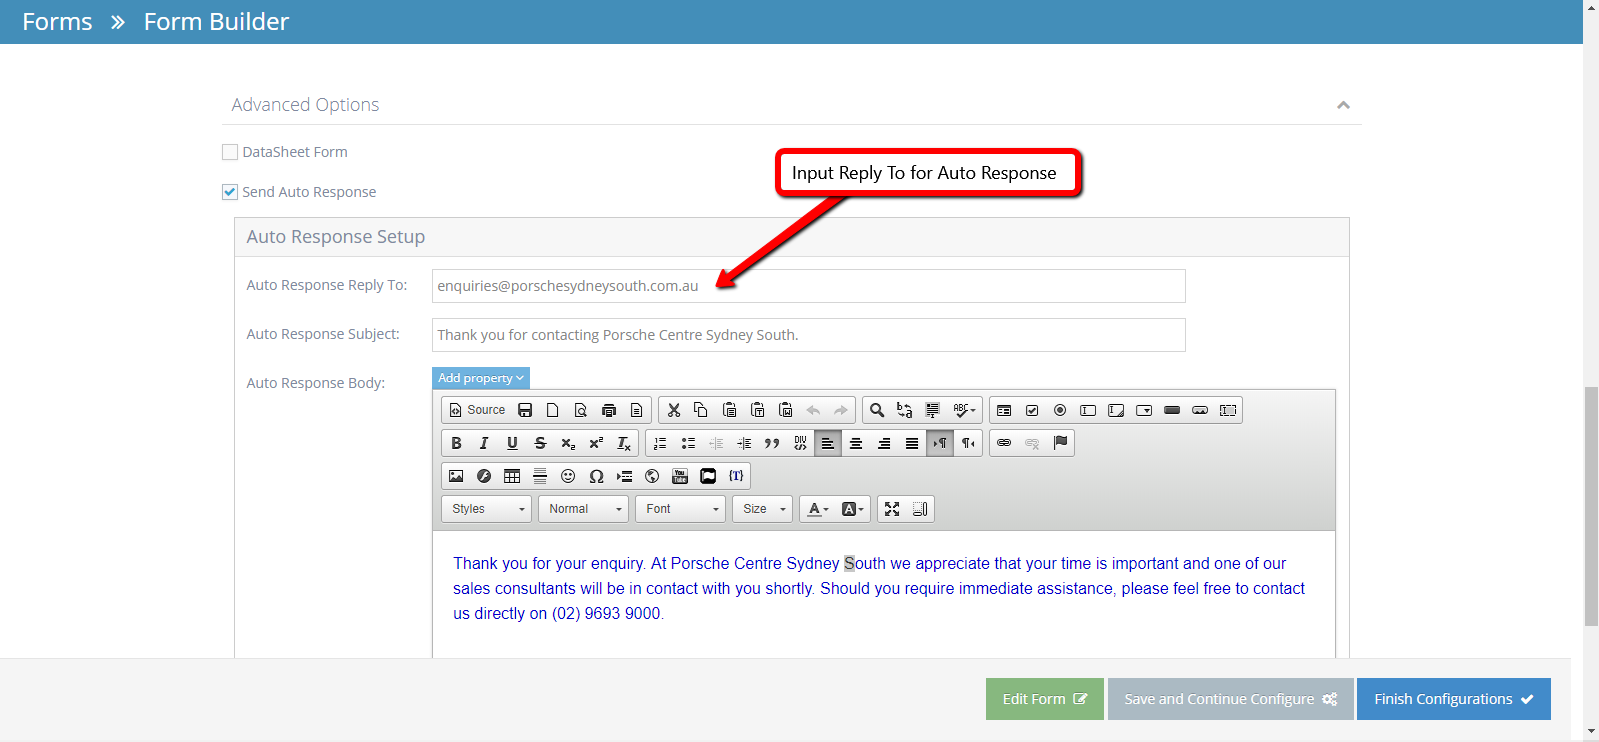1599x742 pixels.
Task: Click the Print icon
Action: pos(609,410)
